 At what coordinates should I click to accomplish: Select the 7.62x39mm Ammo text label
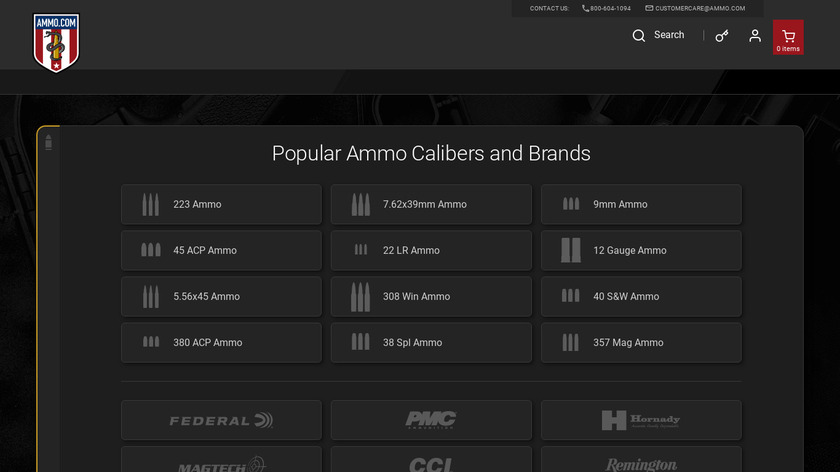[425, 205]
